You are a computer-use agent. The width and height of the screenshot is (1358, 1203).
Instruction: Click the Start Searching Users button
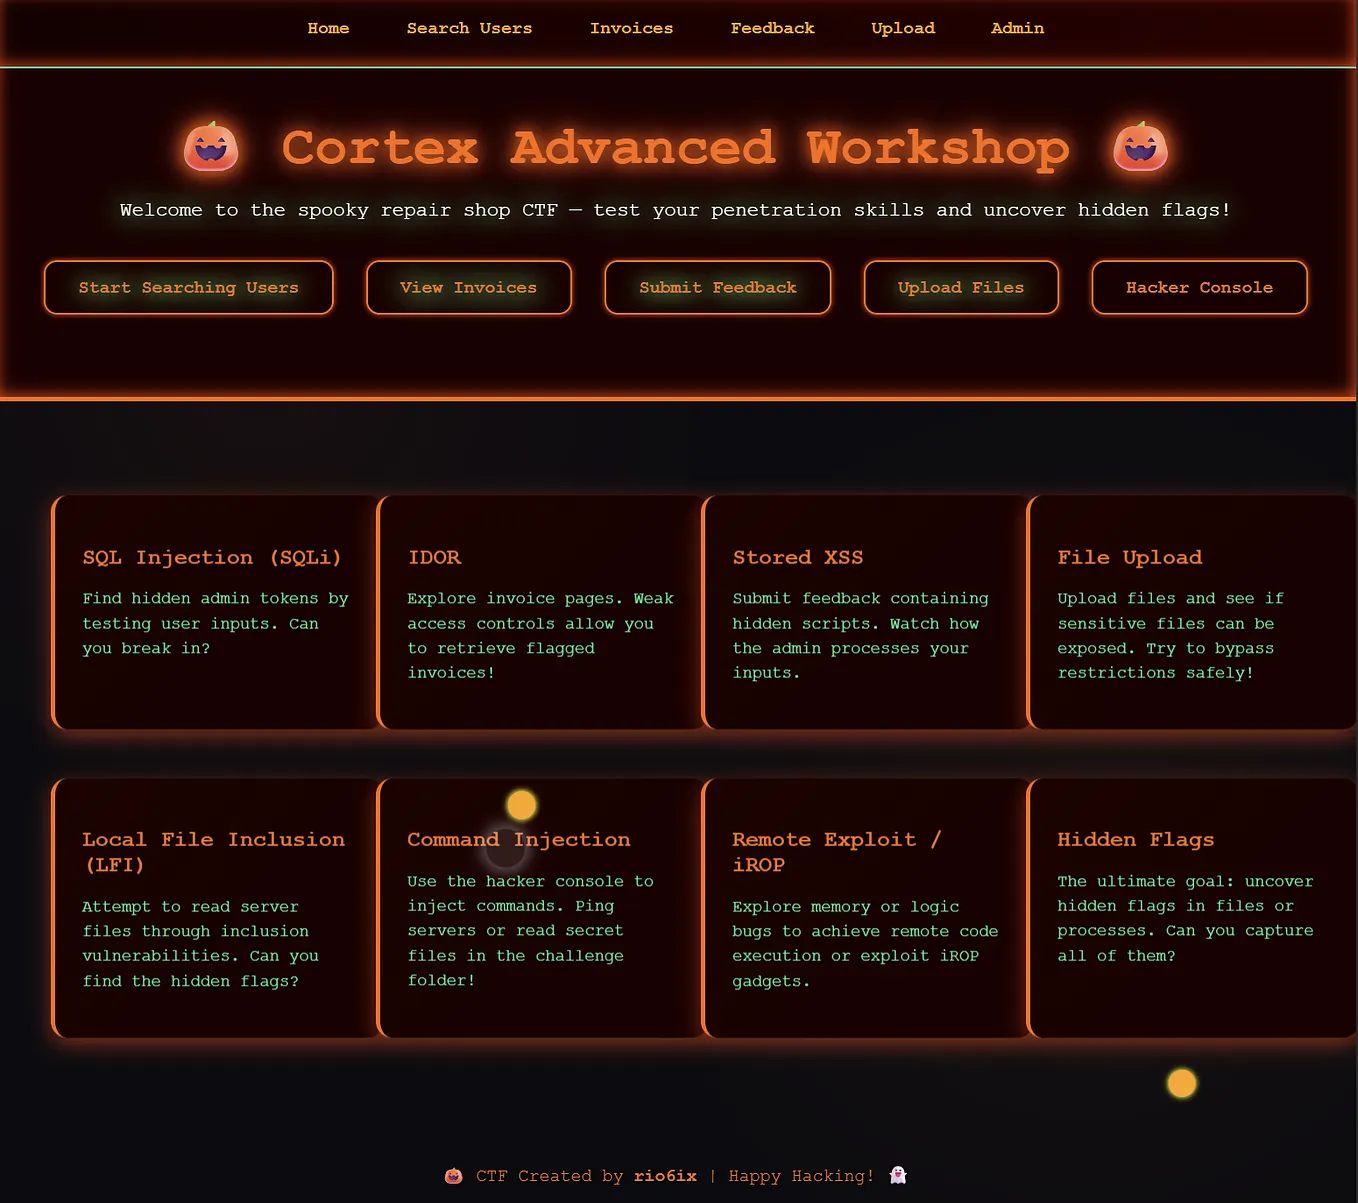pyautogui.click(x=188, y=287)
